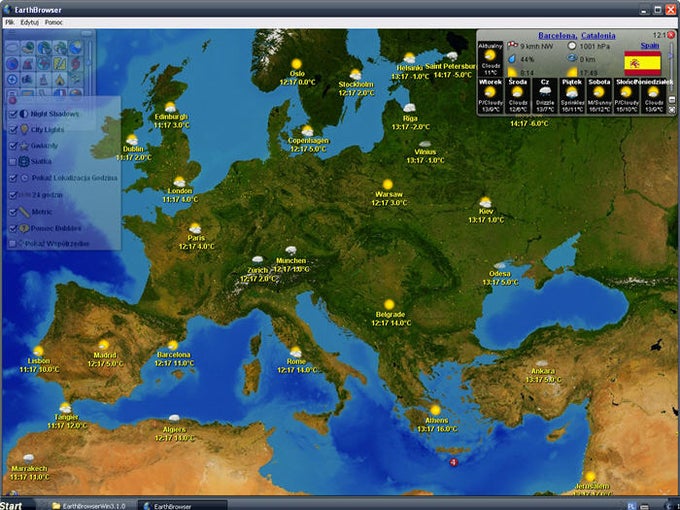This screenshot has height=510, width=680.
Task: Toggle the City Lights checkbox
Action: coord(13,129)
